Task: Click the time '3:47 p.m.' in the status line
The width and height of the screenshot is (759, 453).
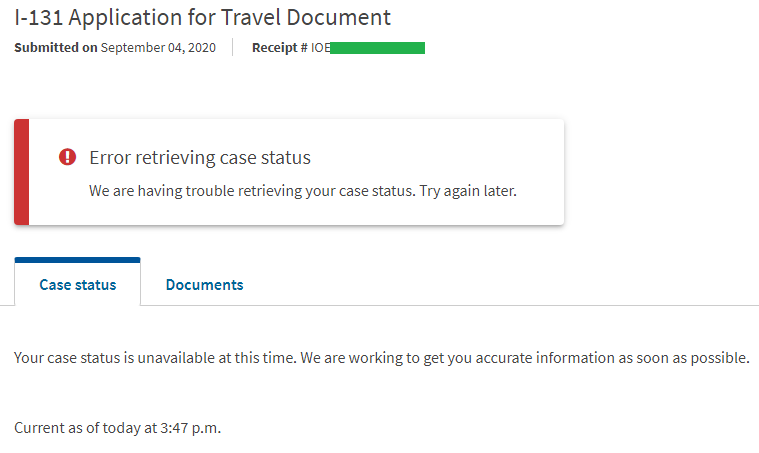Action: (x=191, y=428)
